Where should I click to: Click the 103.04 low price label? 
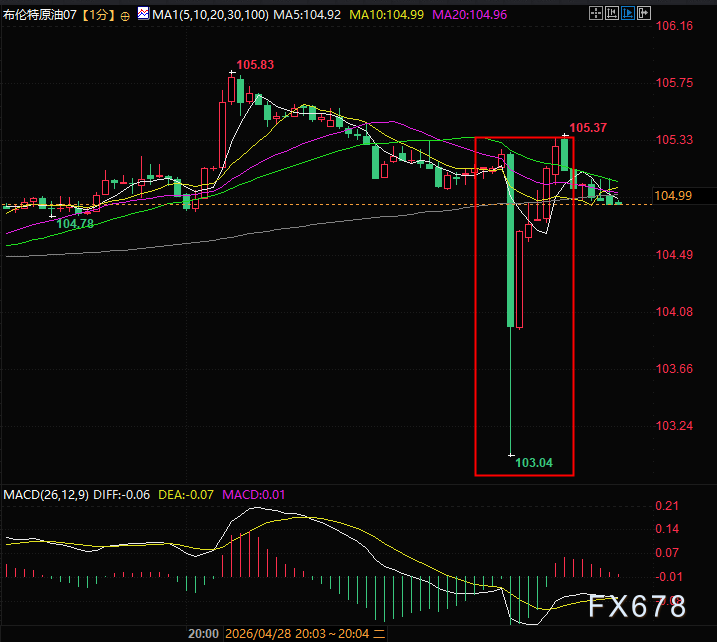tap(534, 463)
